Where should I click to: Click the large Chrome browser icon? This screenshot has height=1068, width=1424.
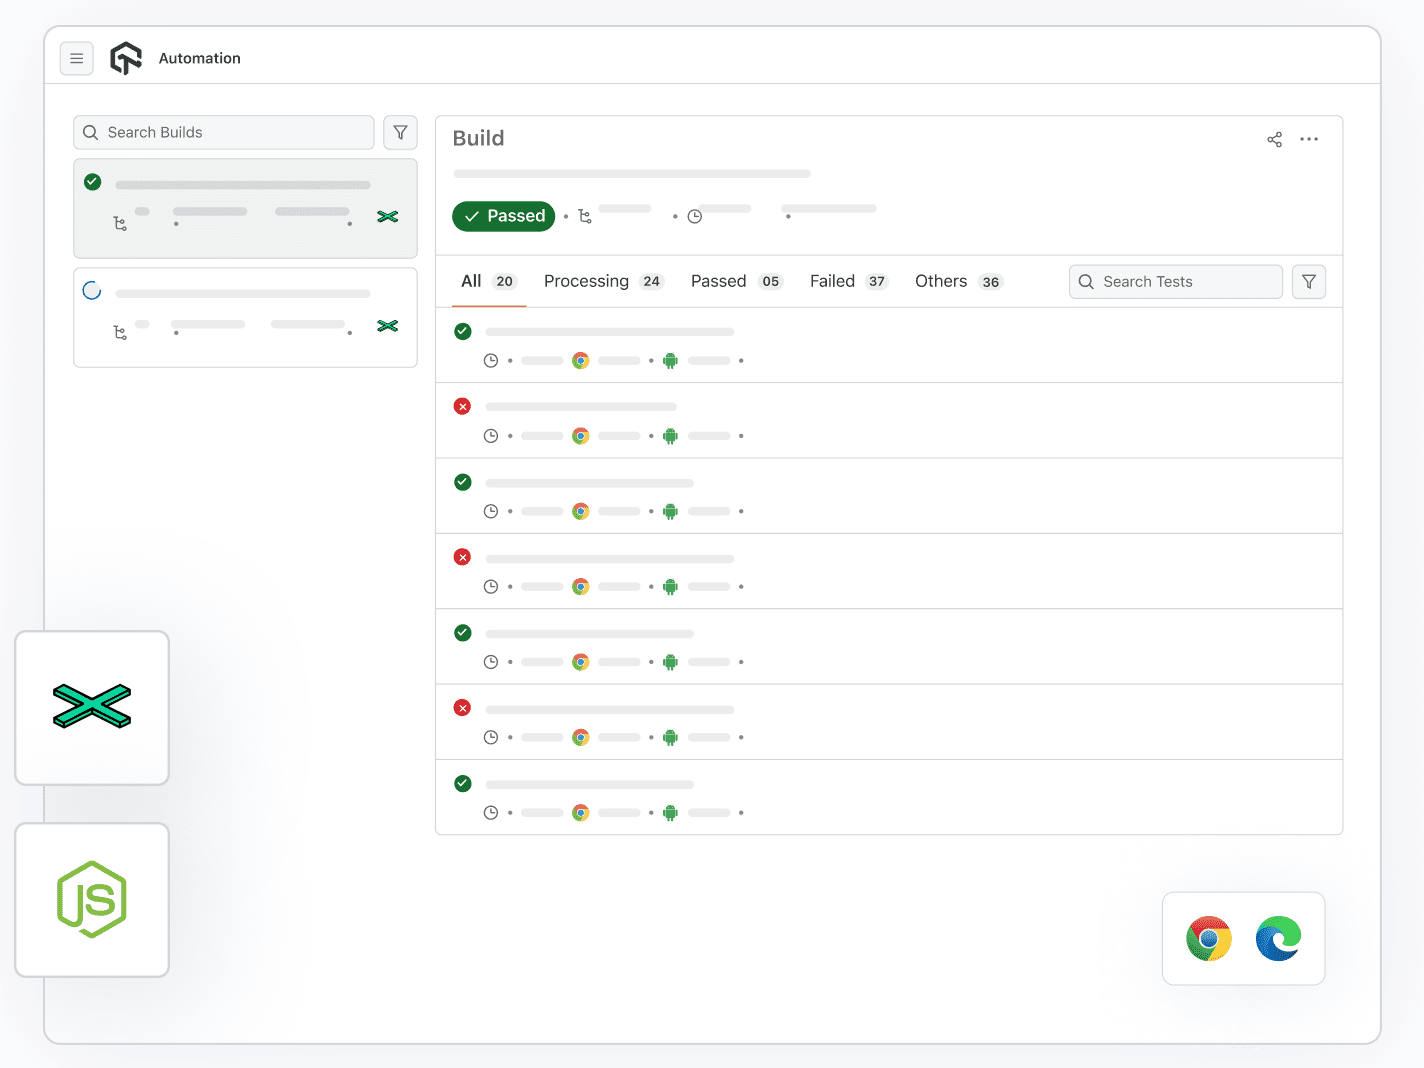coord(1209,939)
